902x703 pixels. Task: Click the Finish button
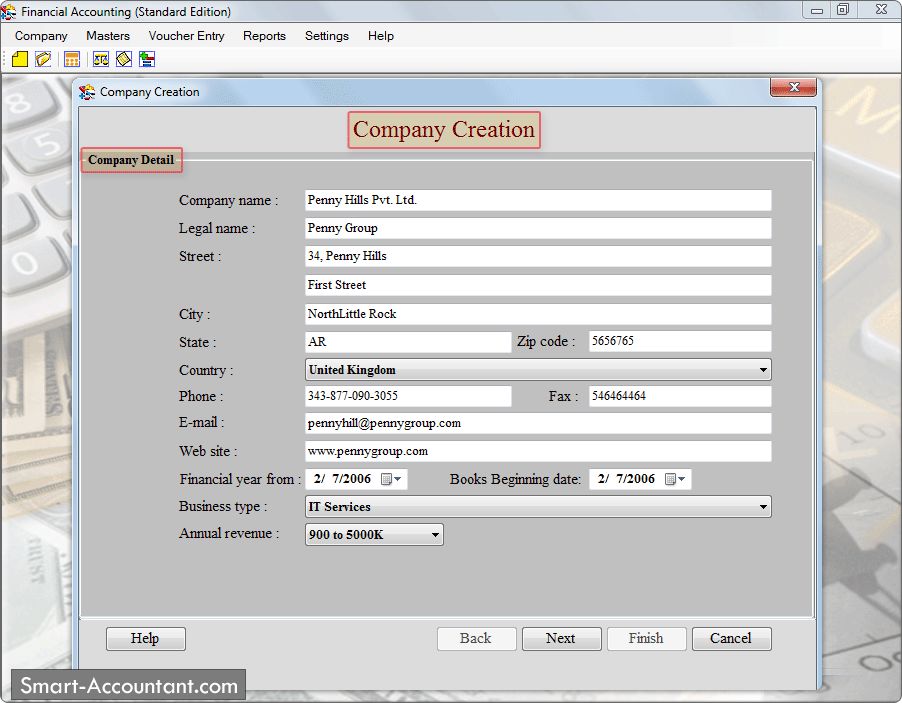coord(646,639)
